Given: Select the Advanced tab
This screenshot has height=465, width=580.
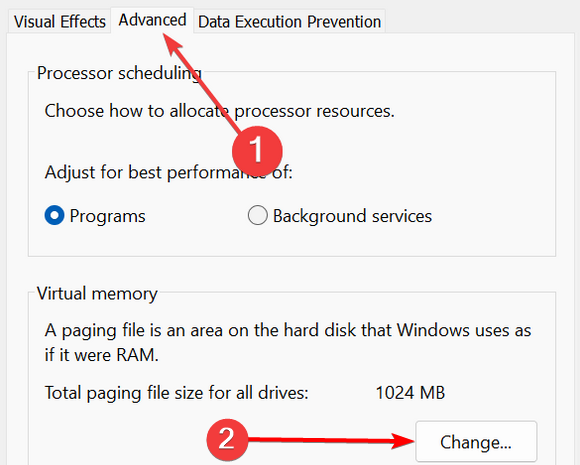Looking at the screenshot, I should pos(152,20).
